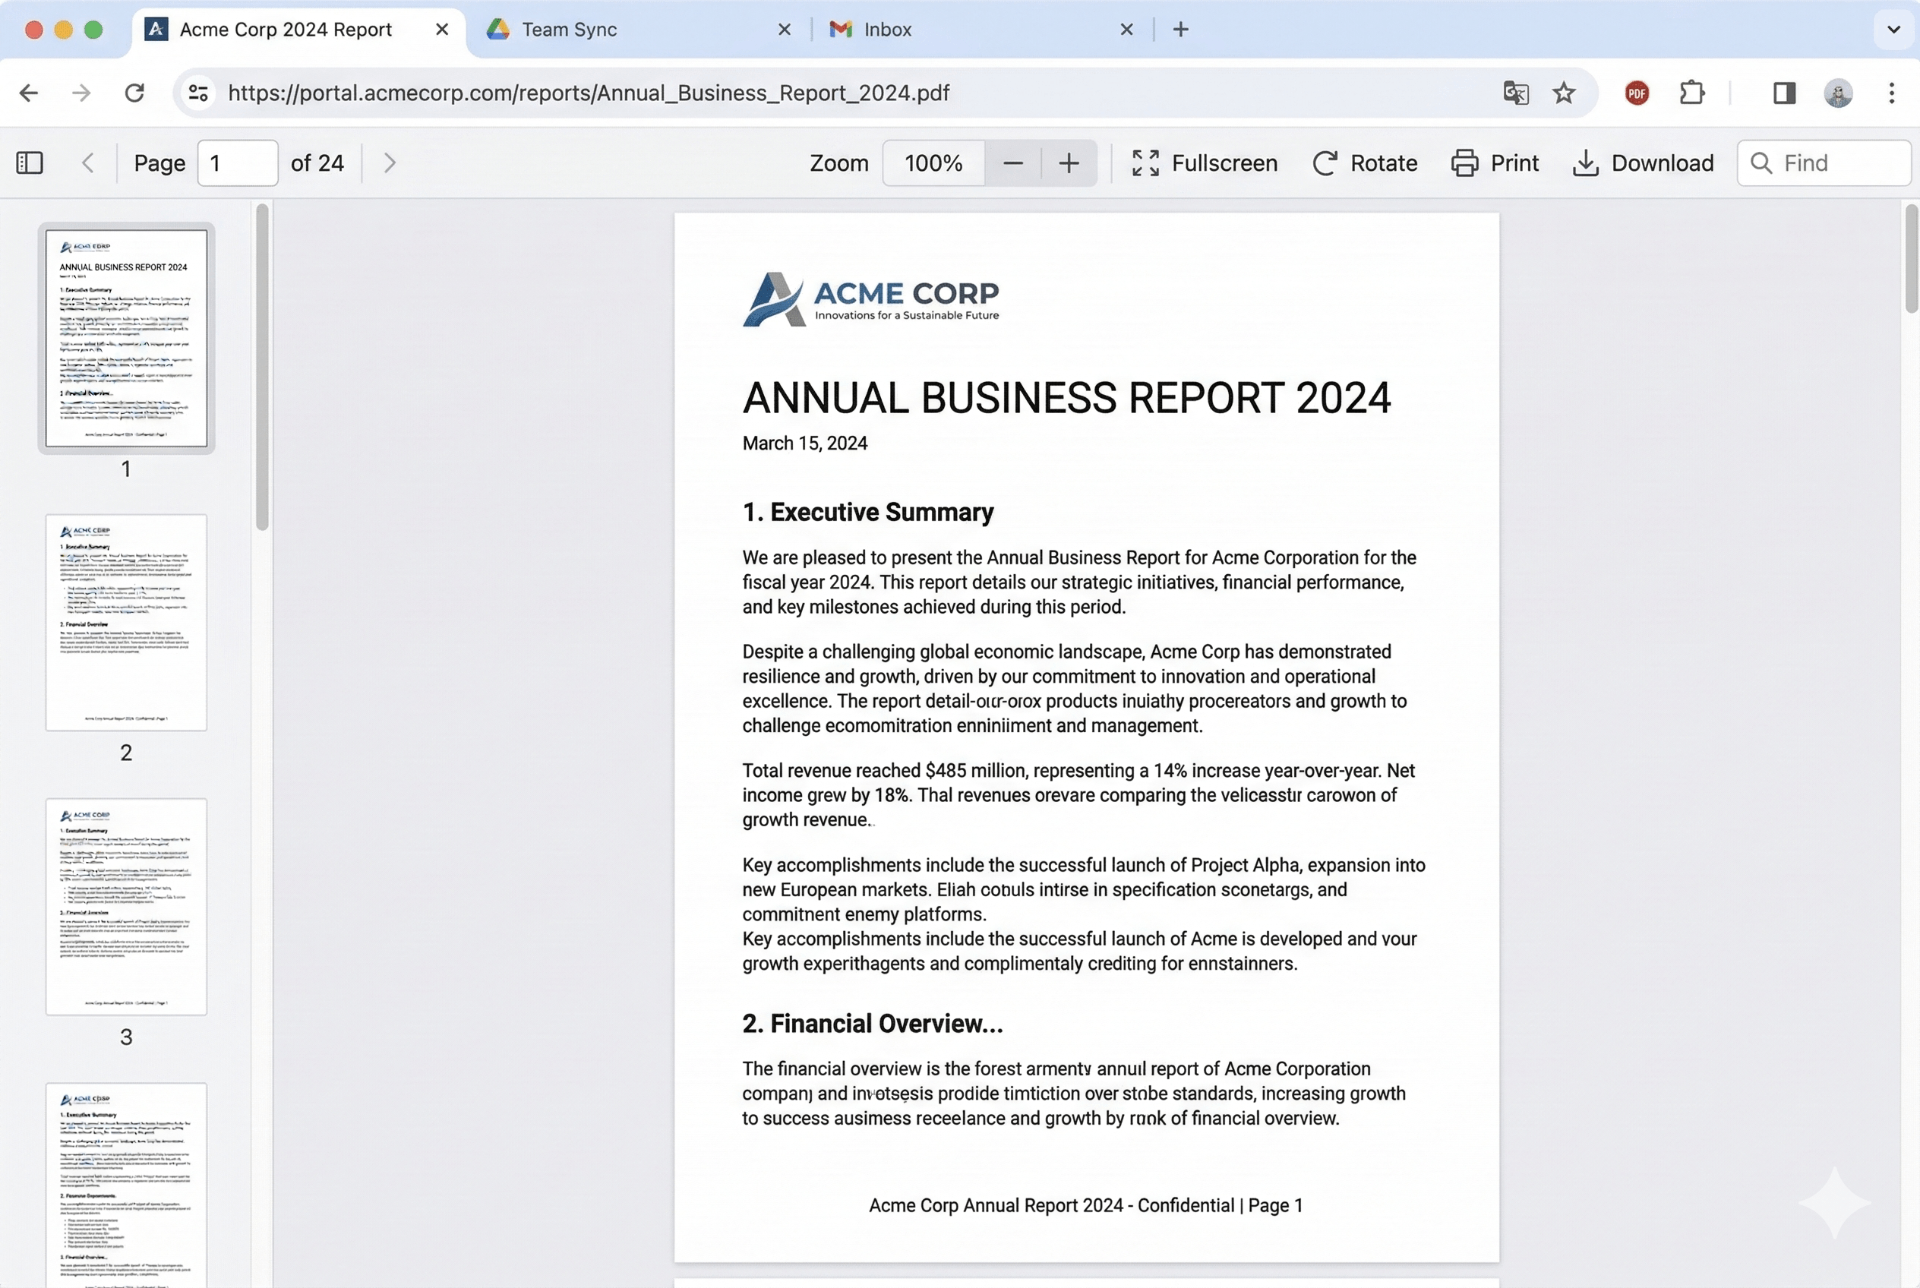The width and height of the screenshot is (1920, 1288).
Task: Select page 3 thumbnail in sidebar
Action: point(125,906)
